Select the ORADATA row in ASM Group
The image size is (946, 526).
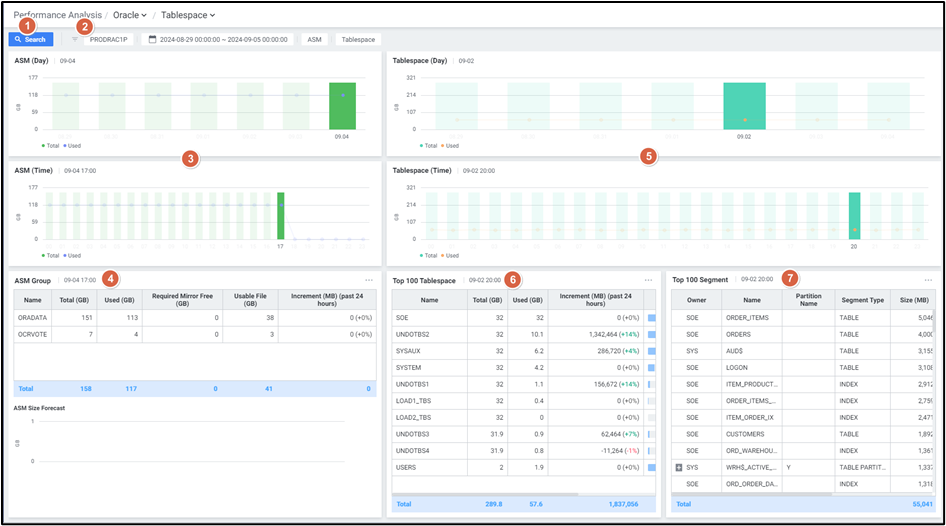point(33,319)
